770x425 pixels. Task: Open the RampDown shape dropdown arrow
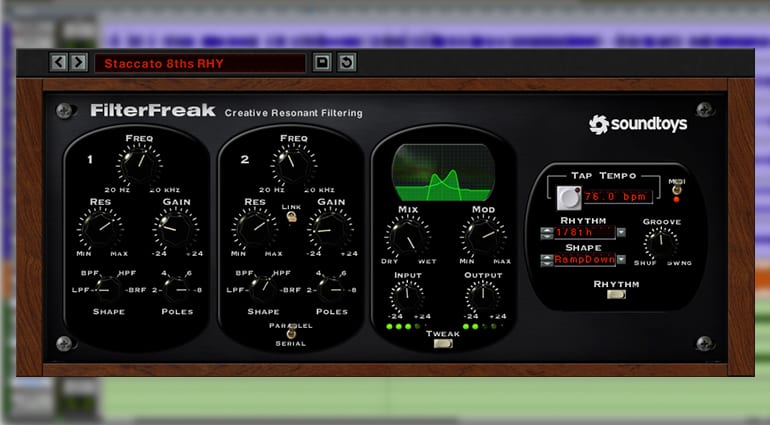pyautogui.click(x=621, y=259)
